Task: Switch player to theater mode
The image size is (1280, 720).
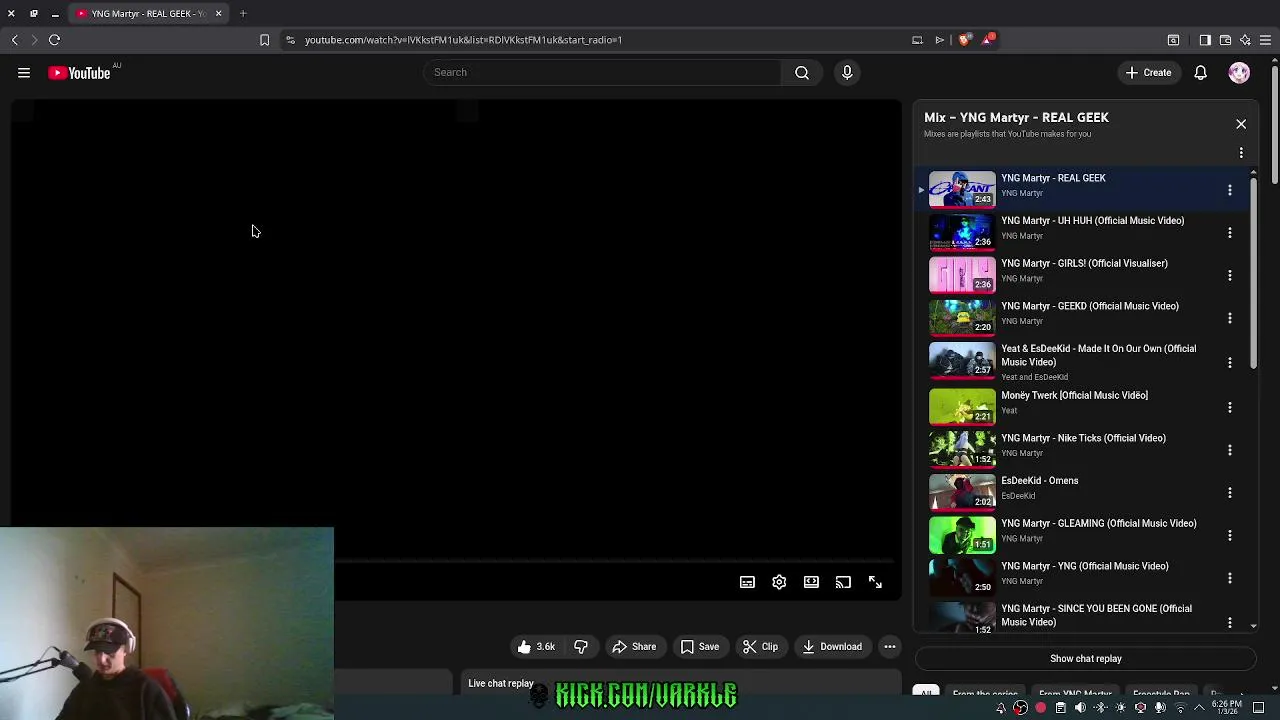Action: [811, 582]
